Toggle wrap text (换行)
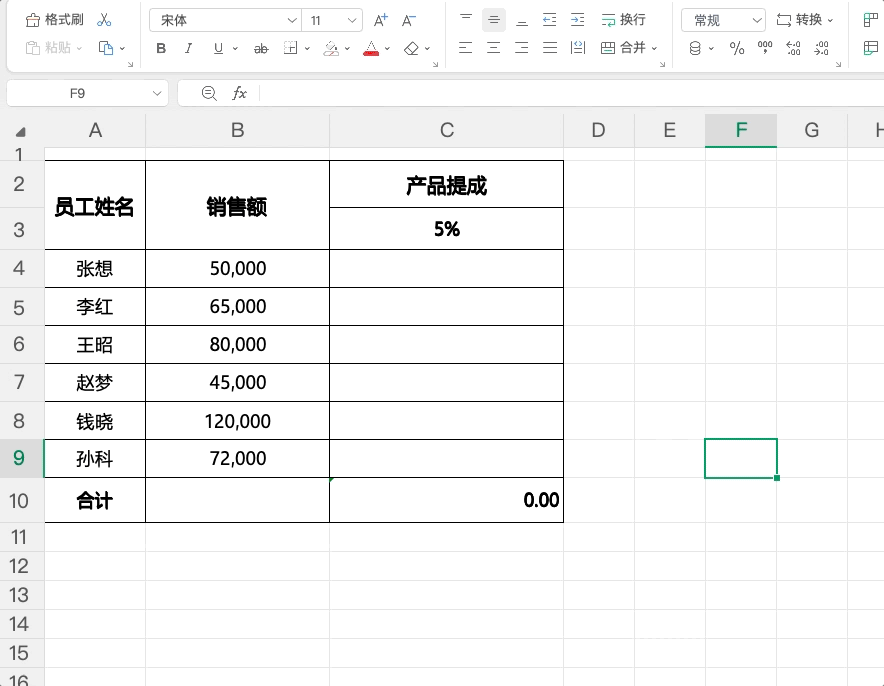 [624, 20]
